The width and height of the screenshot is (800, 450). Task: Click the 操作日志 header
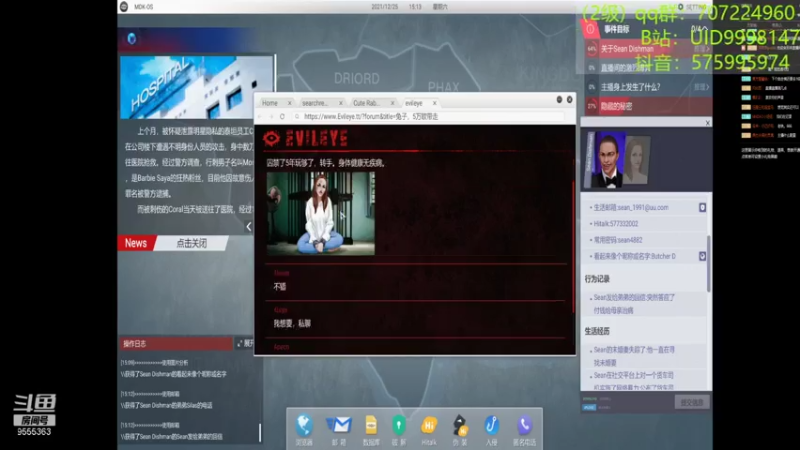pos(175,343)
